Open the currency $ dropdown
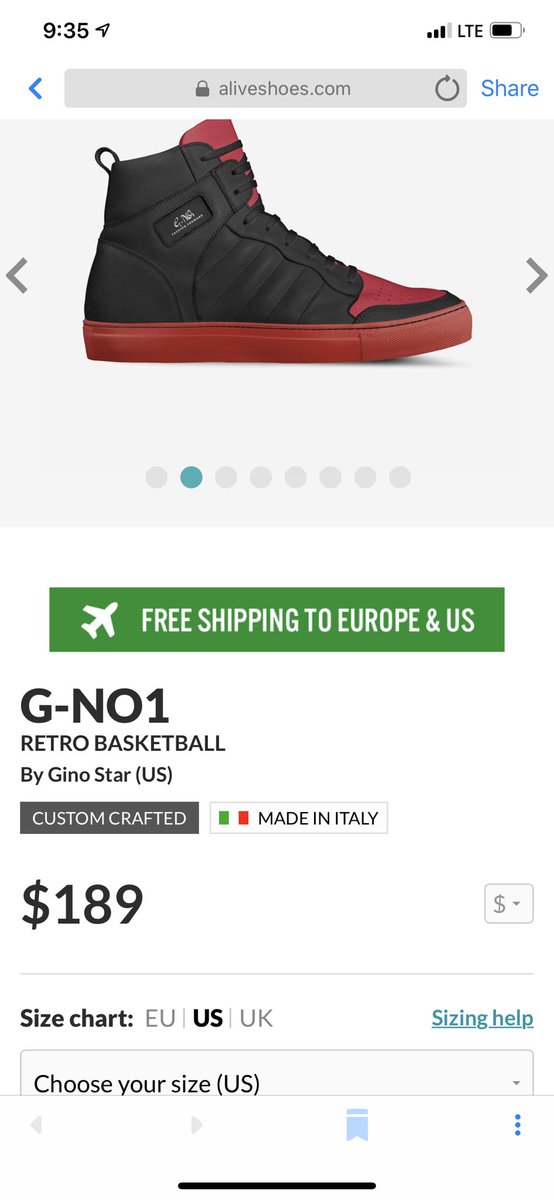The width and height of the screenshot is (554, 1200). click(508, 904)
